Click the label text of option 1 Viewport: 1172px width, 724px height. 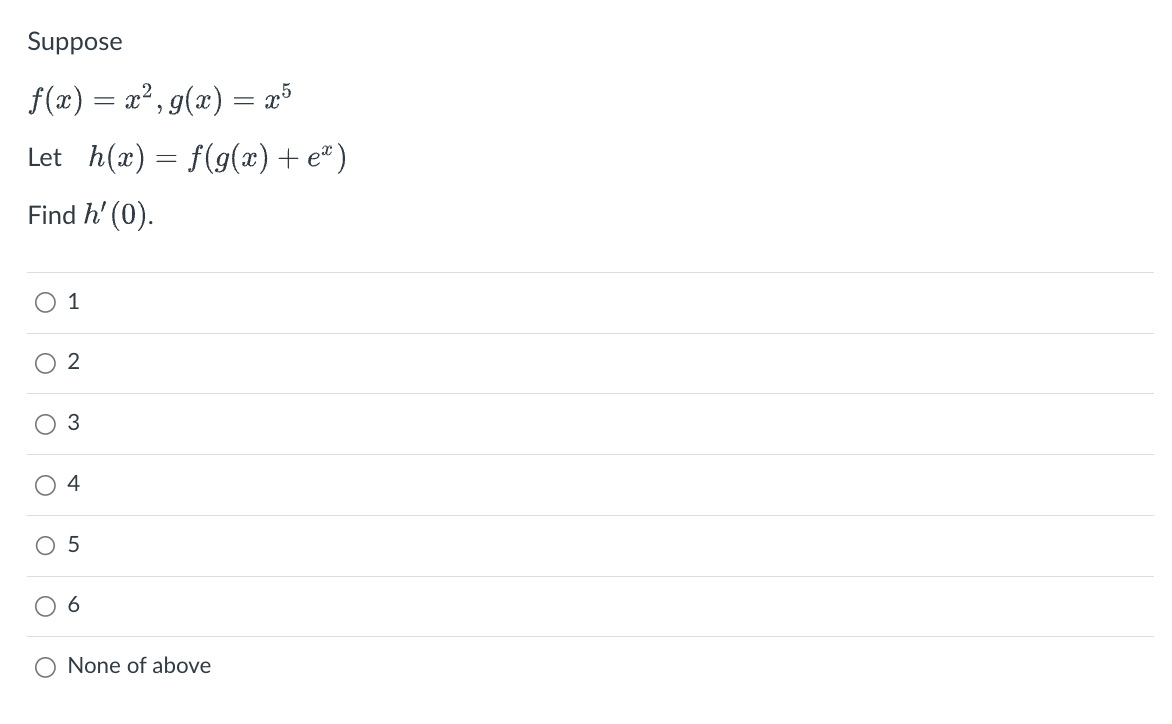click(x=72, y=301)
